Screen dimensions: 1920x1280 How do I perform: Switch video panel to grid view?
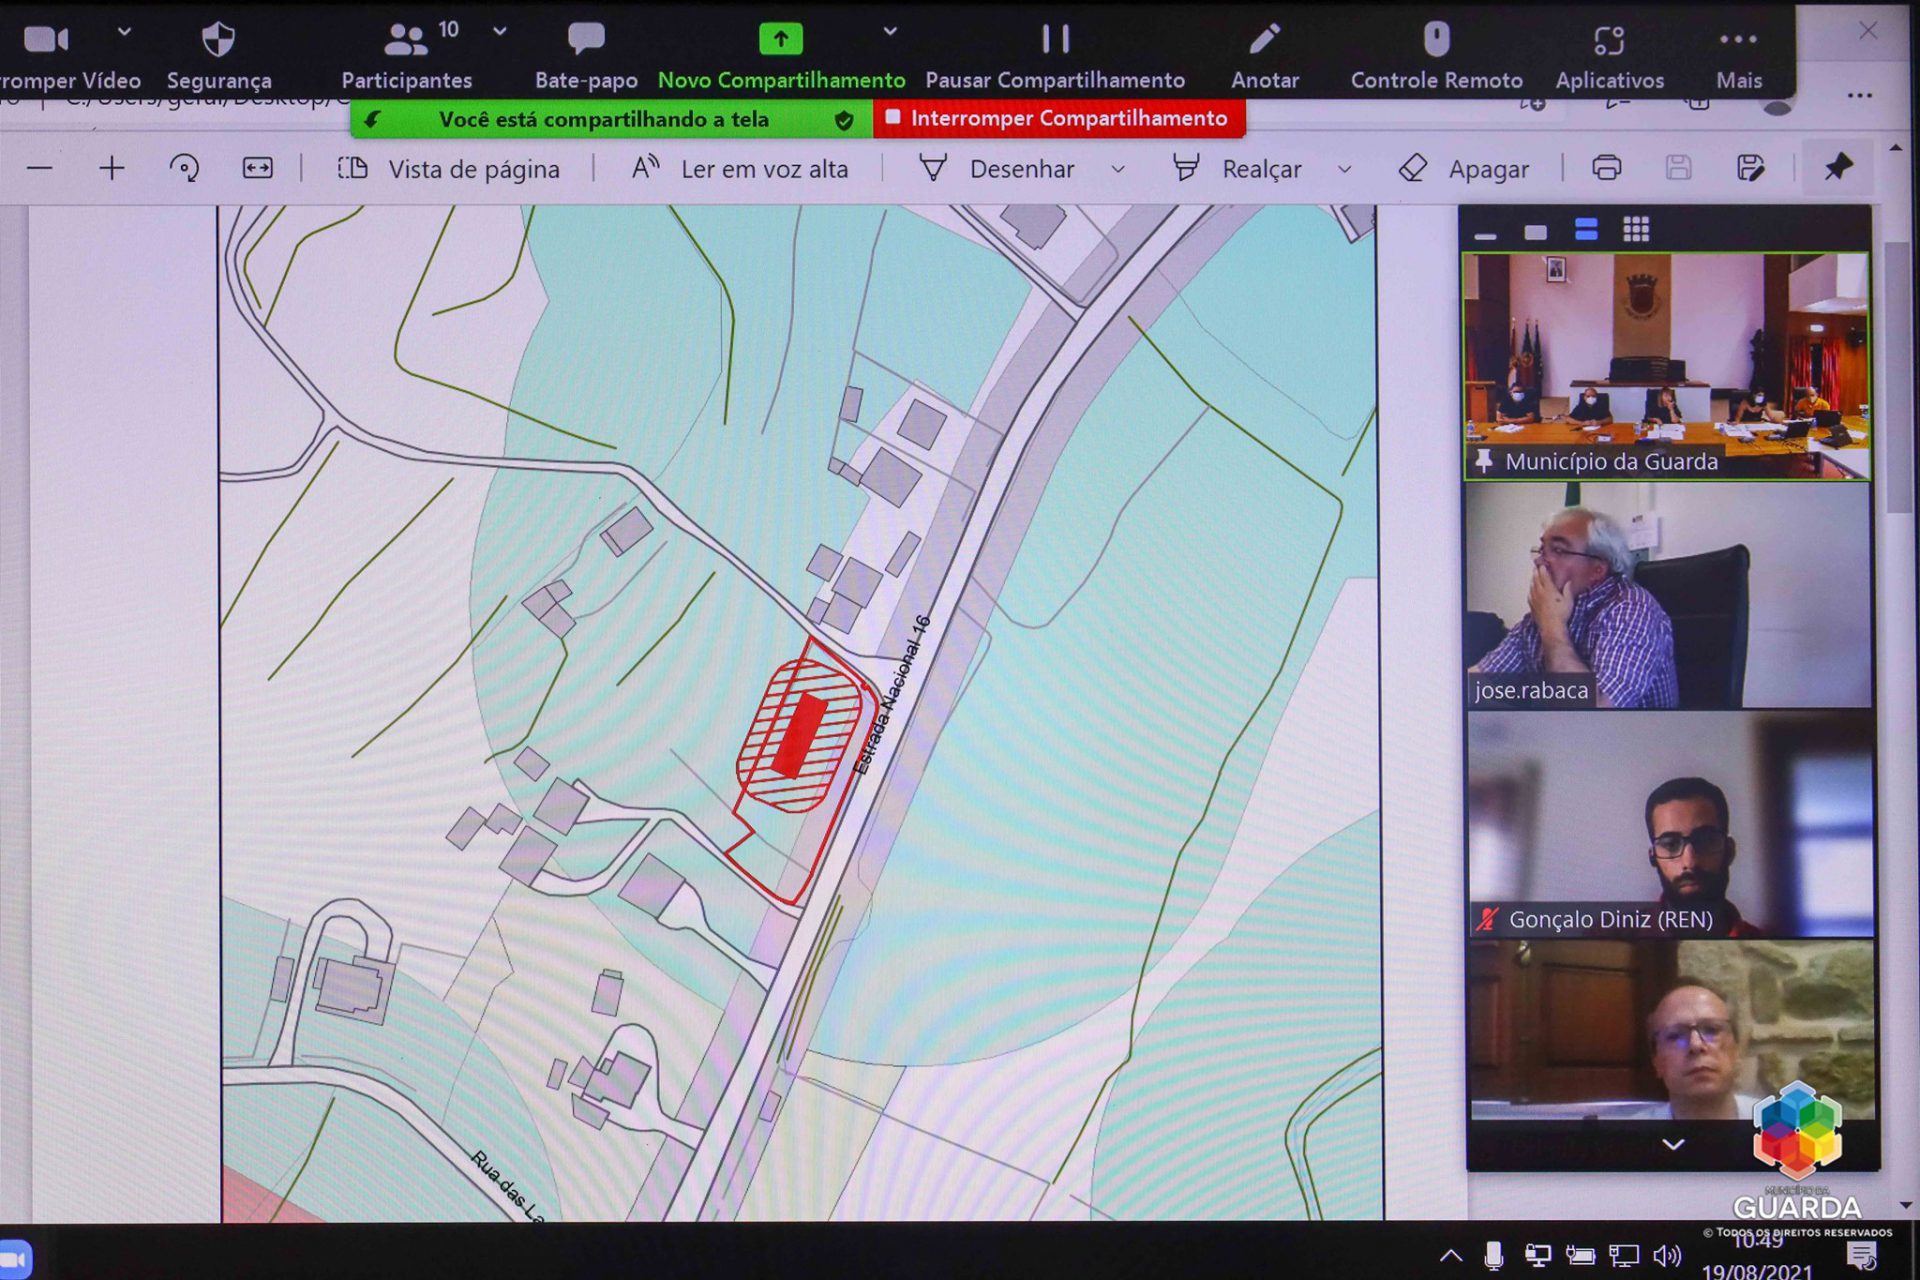point(1636,230)
